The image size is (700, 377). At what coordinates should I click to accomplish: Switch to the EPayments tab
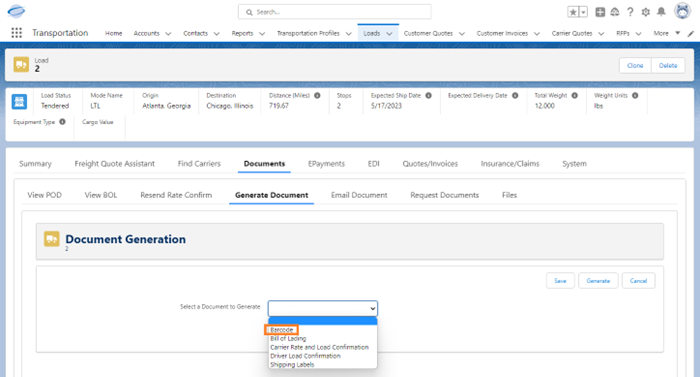[x=326, y=164]
